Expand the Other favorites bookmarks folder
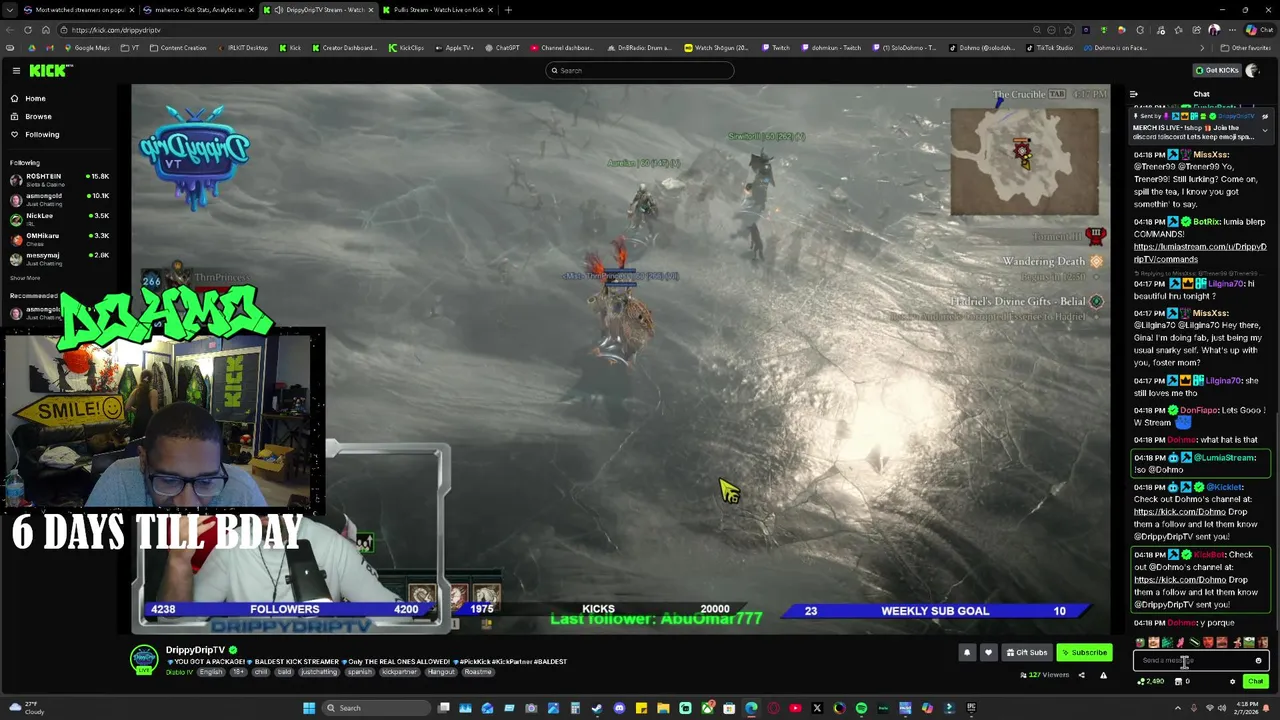 1246,48
